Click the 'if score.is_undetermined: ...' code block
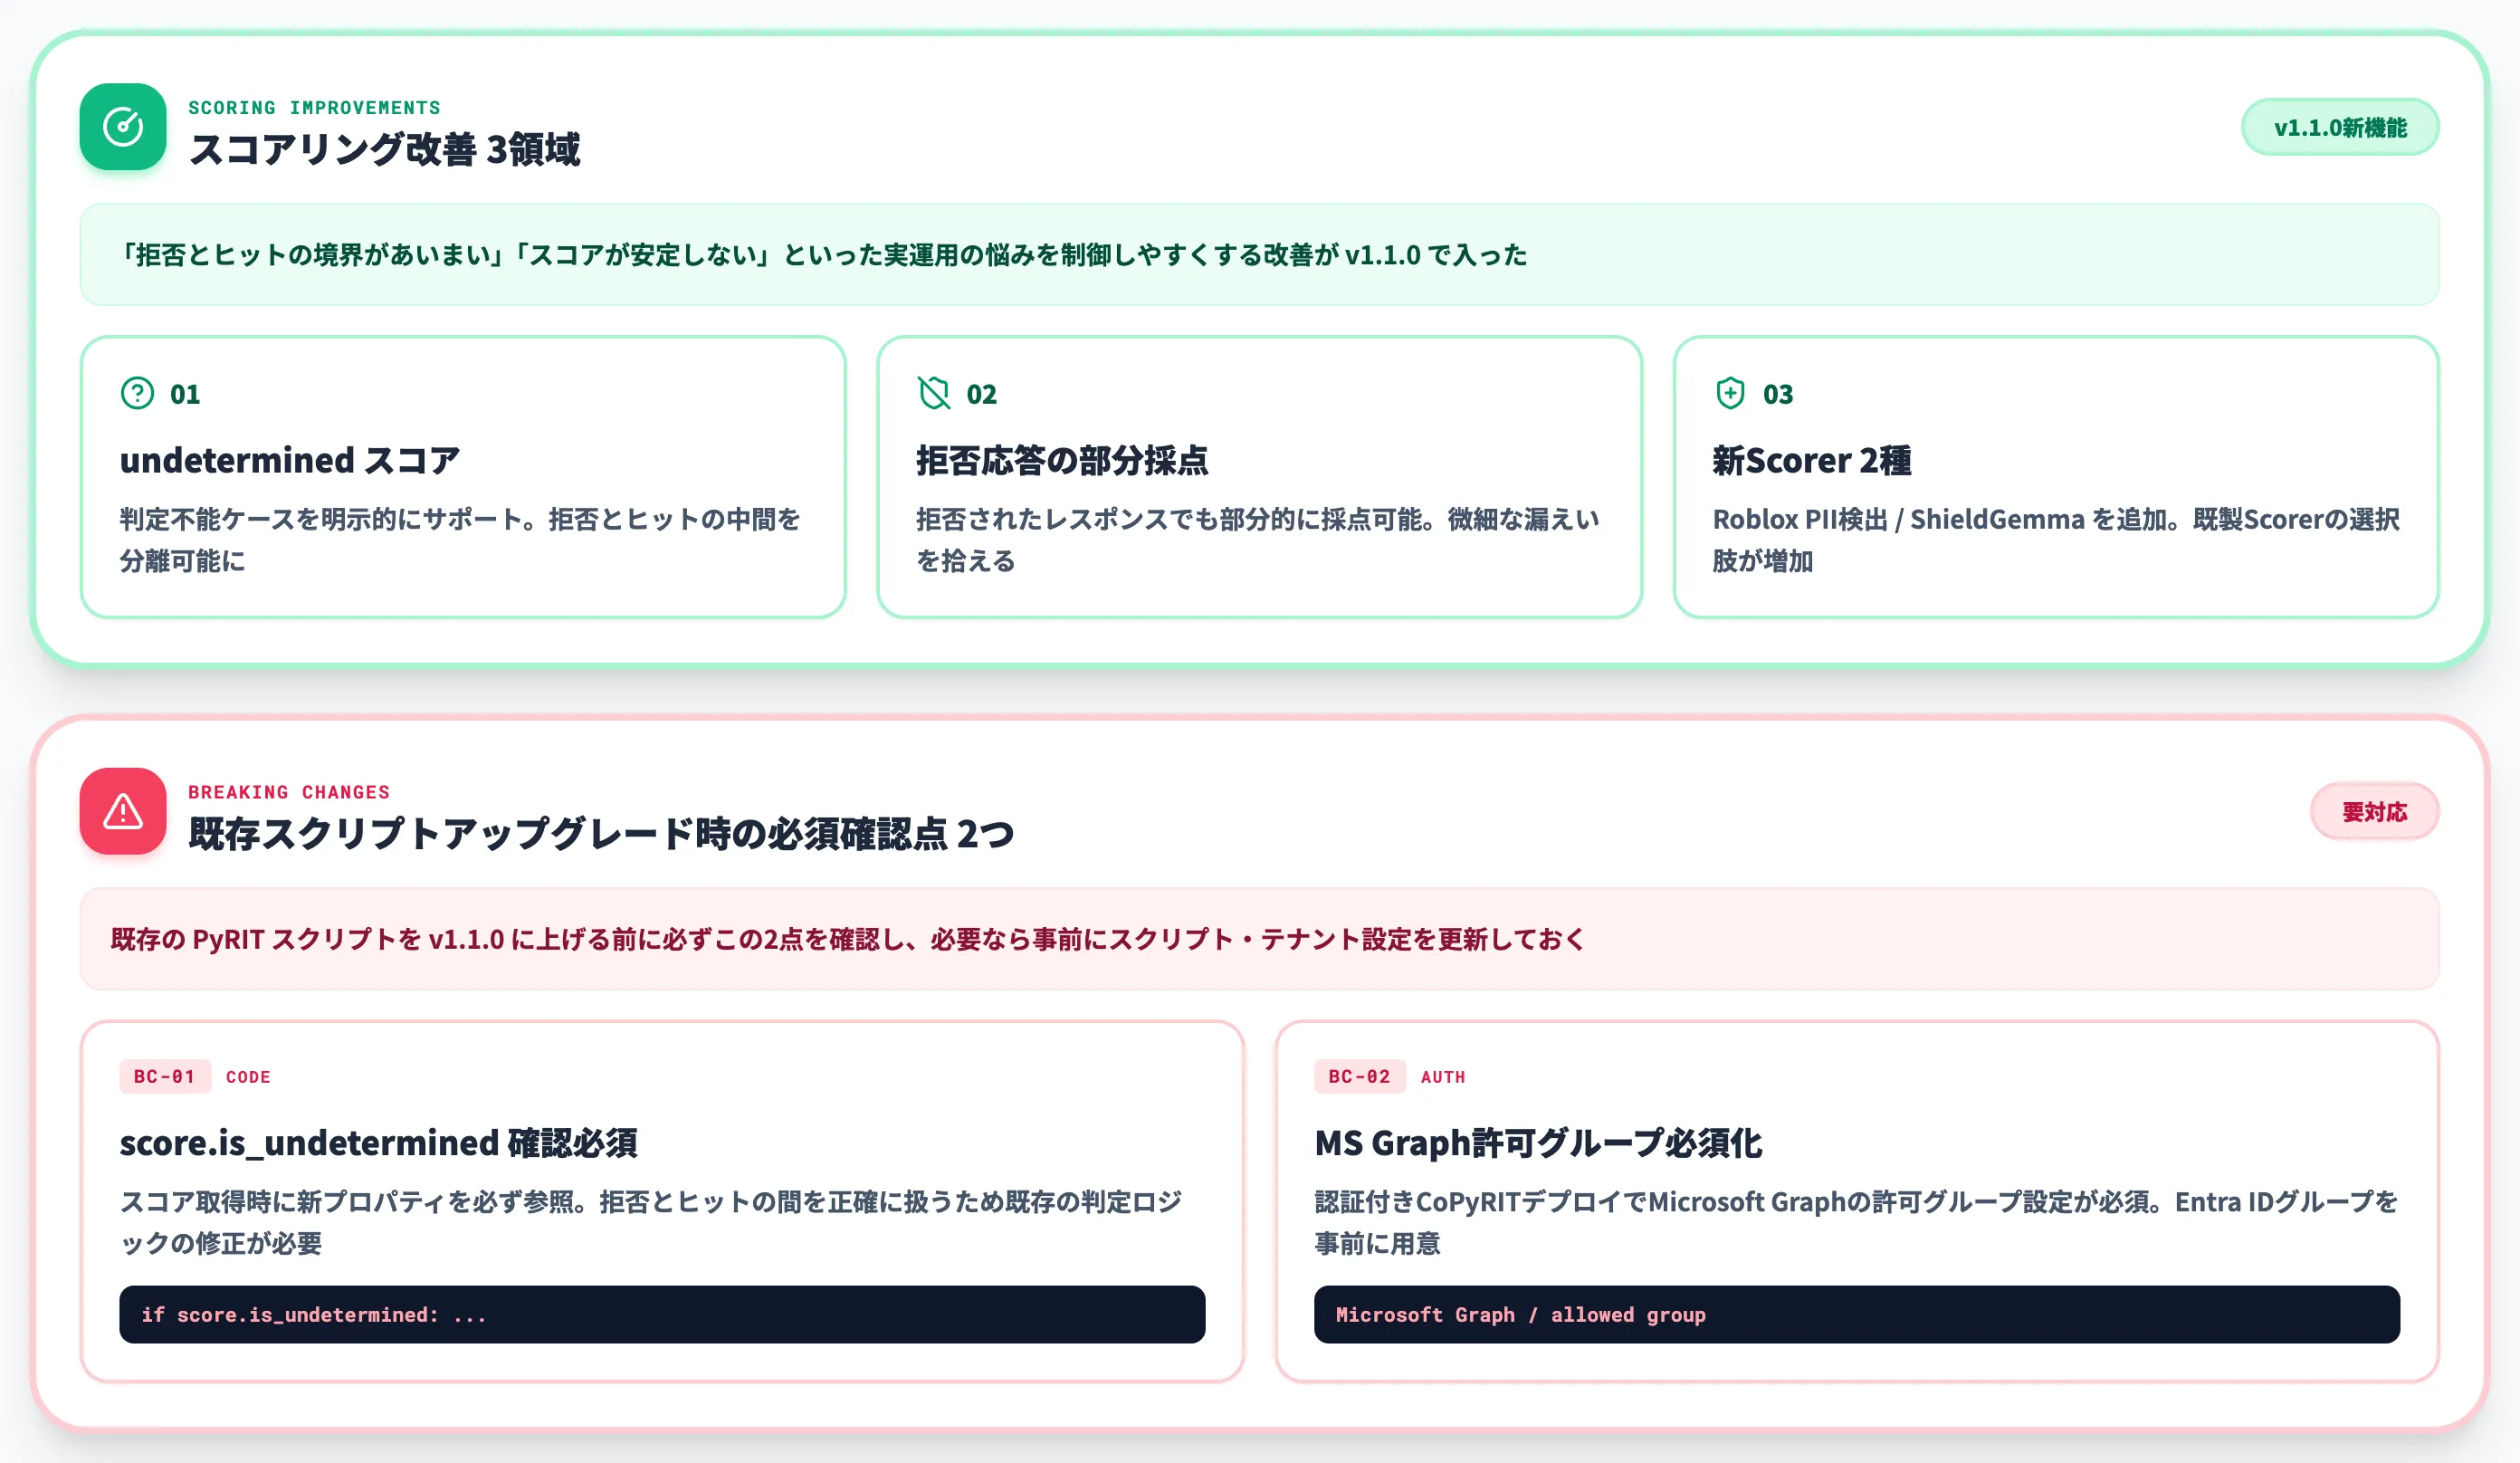The width and height of the screenshot is (2520, 1463). [x=662, y=1314]
